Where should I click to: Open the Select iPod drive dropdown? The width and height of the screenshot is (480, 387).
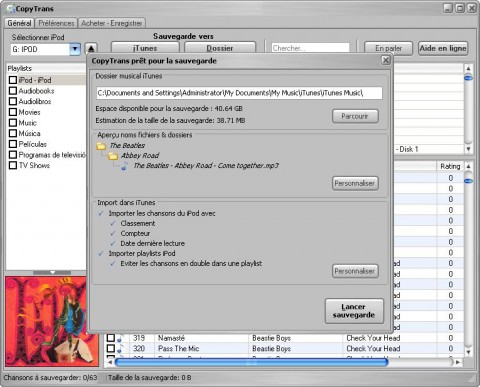75,49
